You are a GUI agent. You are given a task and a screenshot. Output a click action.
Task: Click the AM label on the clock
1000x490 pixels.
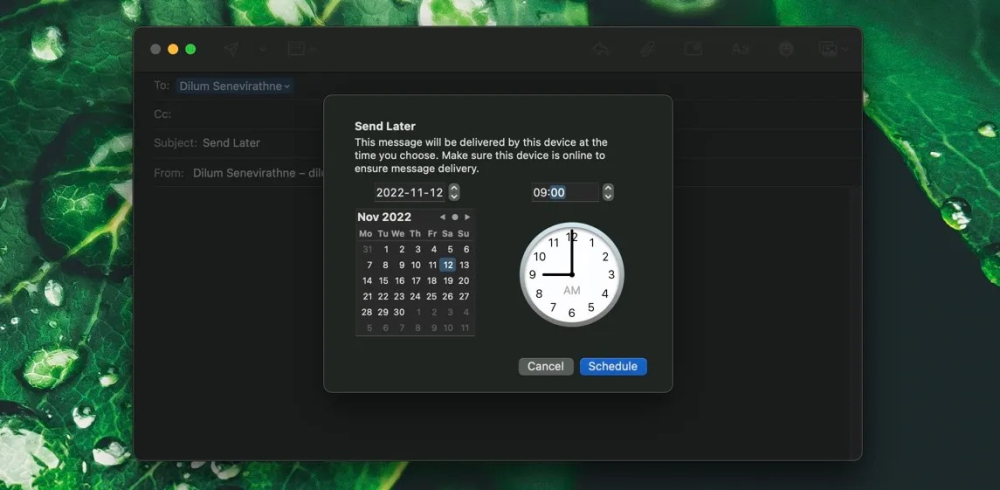coord(572,290)
